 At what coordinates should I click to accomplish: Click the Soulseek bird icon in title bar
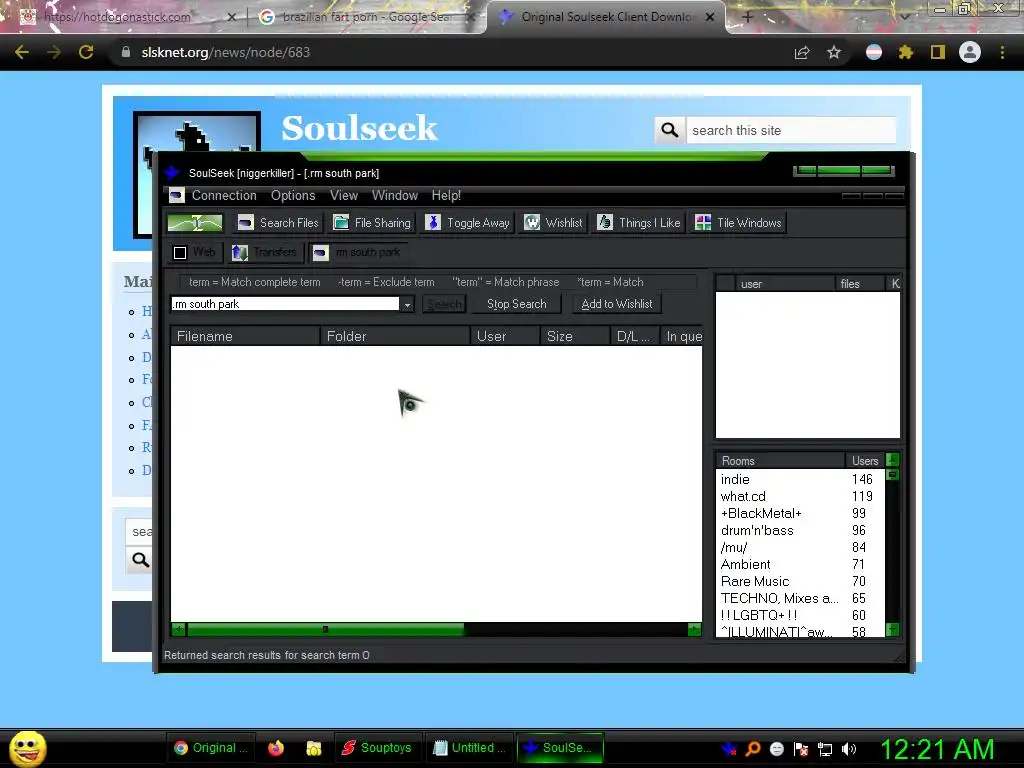coord(172,172)
